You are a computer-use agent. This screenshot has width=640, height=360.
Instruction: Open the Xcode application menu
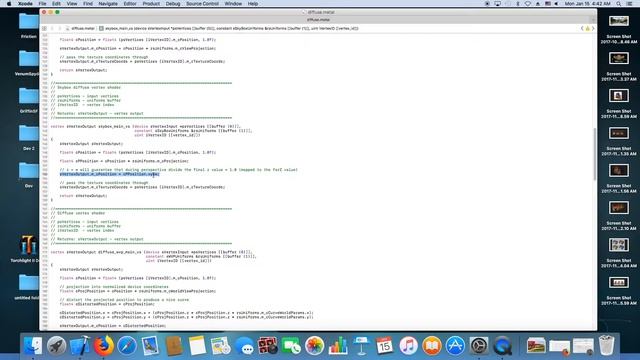(25, 4)
